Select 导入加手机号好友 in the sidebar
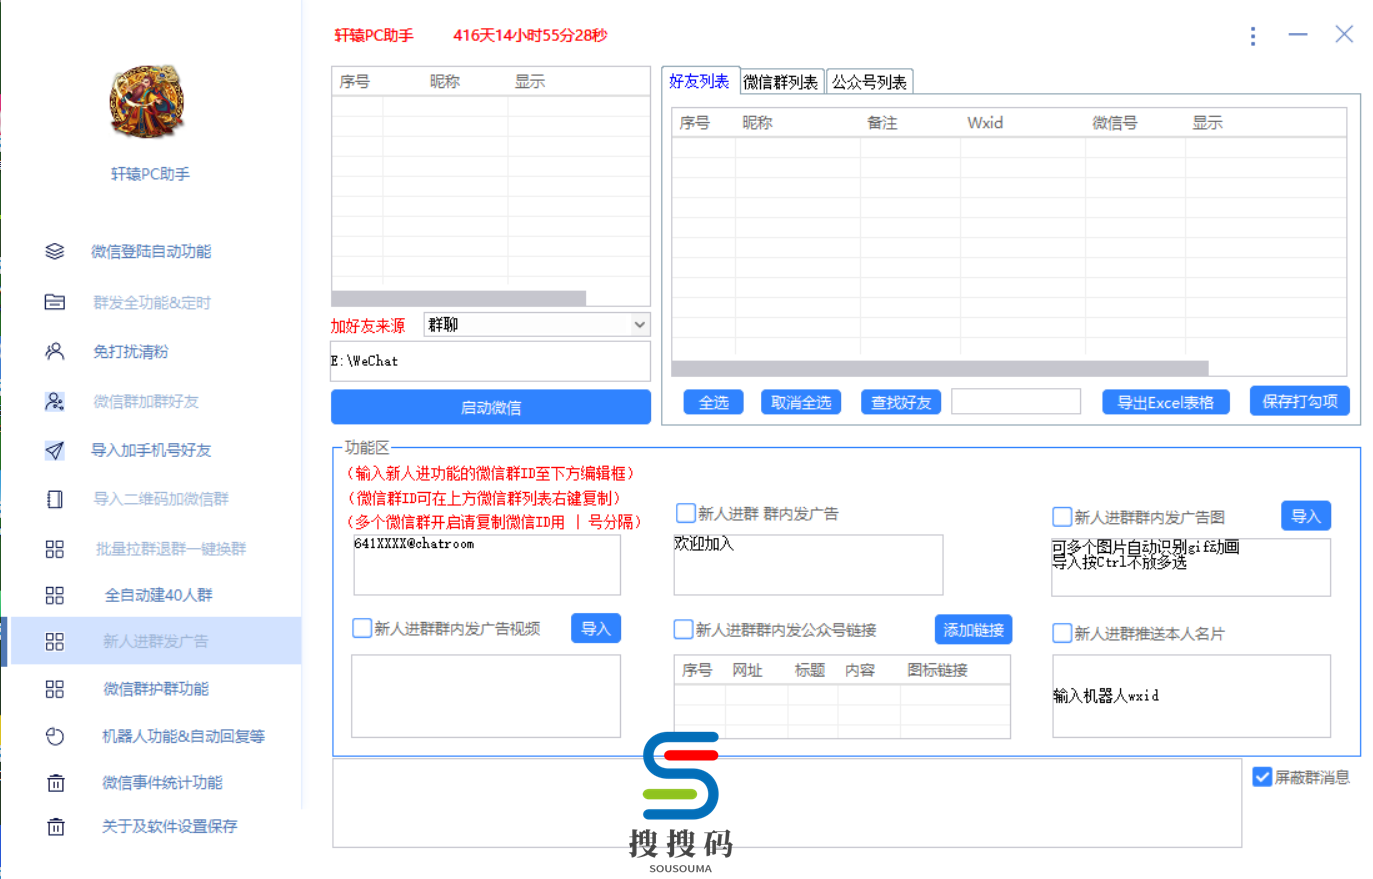1373x879 pixels. [151, 450]
